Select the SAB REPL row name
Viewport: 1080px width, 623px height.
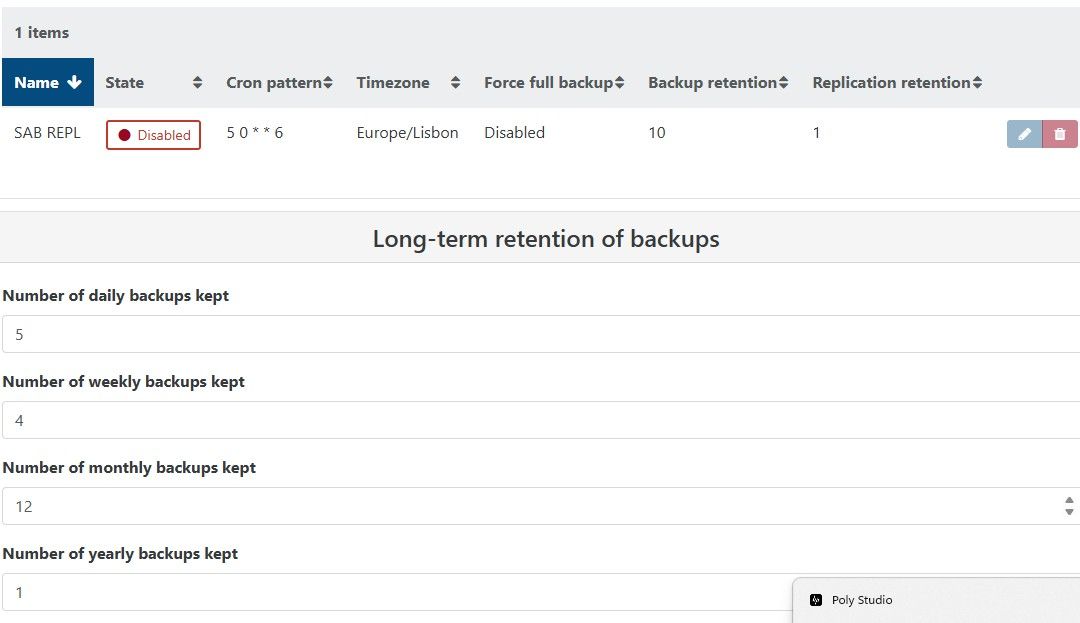tap(48, 133)
